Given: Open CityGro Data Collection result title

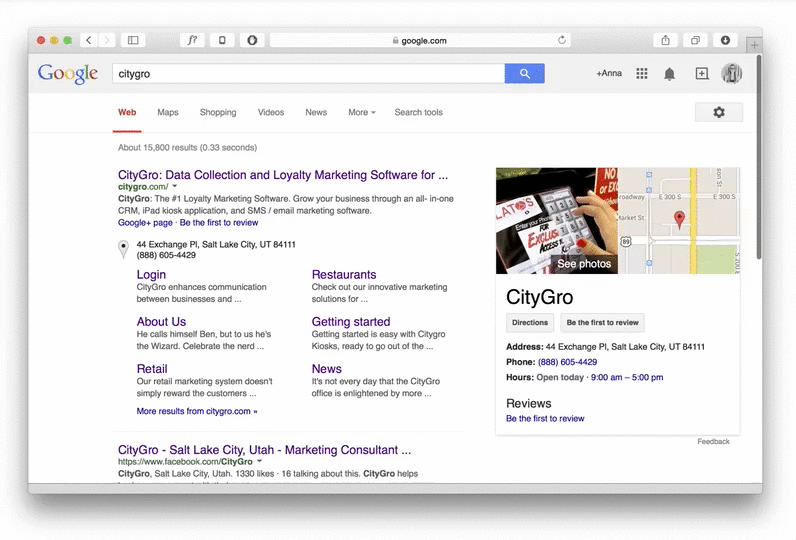Looking at the screenshot, I should point(283,175).
